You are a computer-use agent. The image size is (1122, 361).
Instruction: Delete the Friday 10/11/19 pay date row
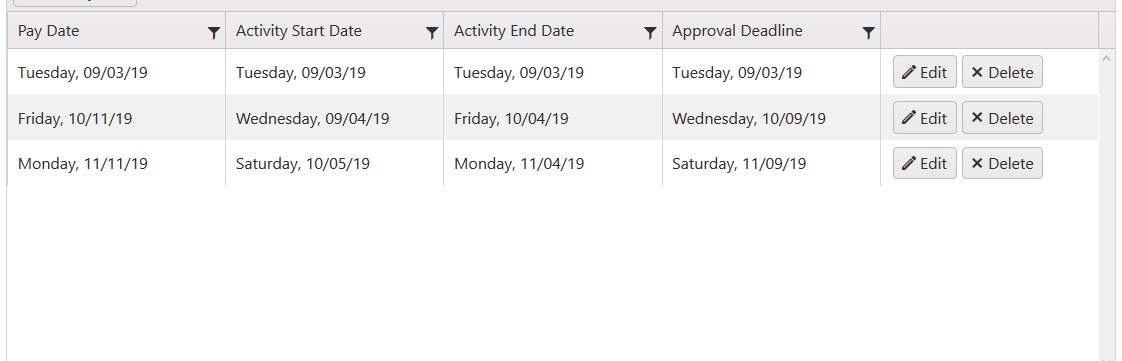1002,118
